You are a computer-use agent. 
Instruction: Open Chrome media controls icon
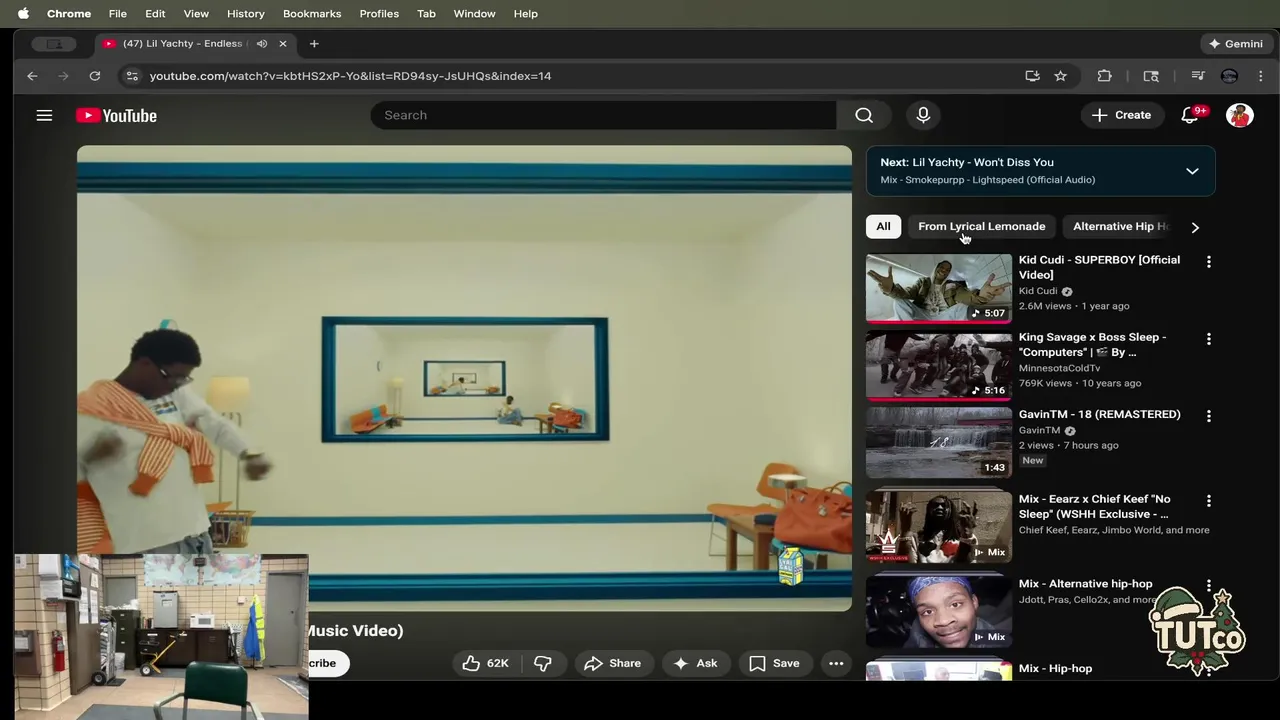1197,76
